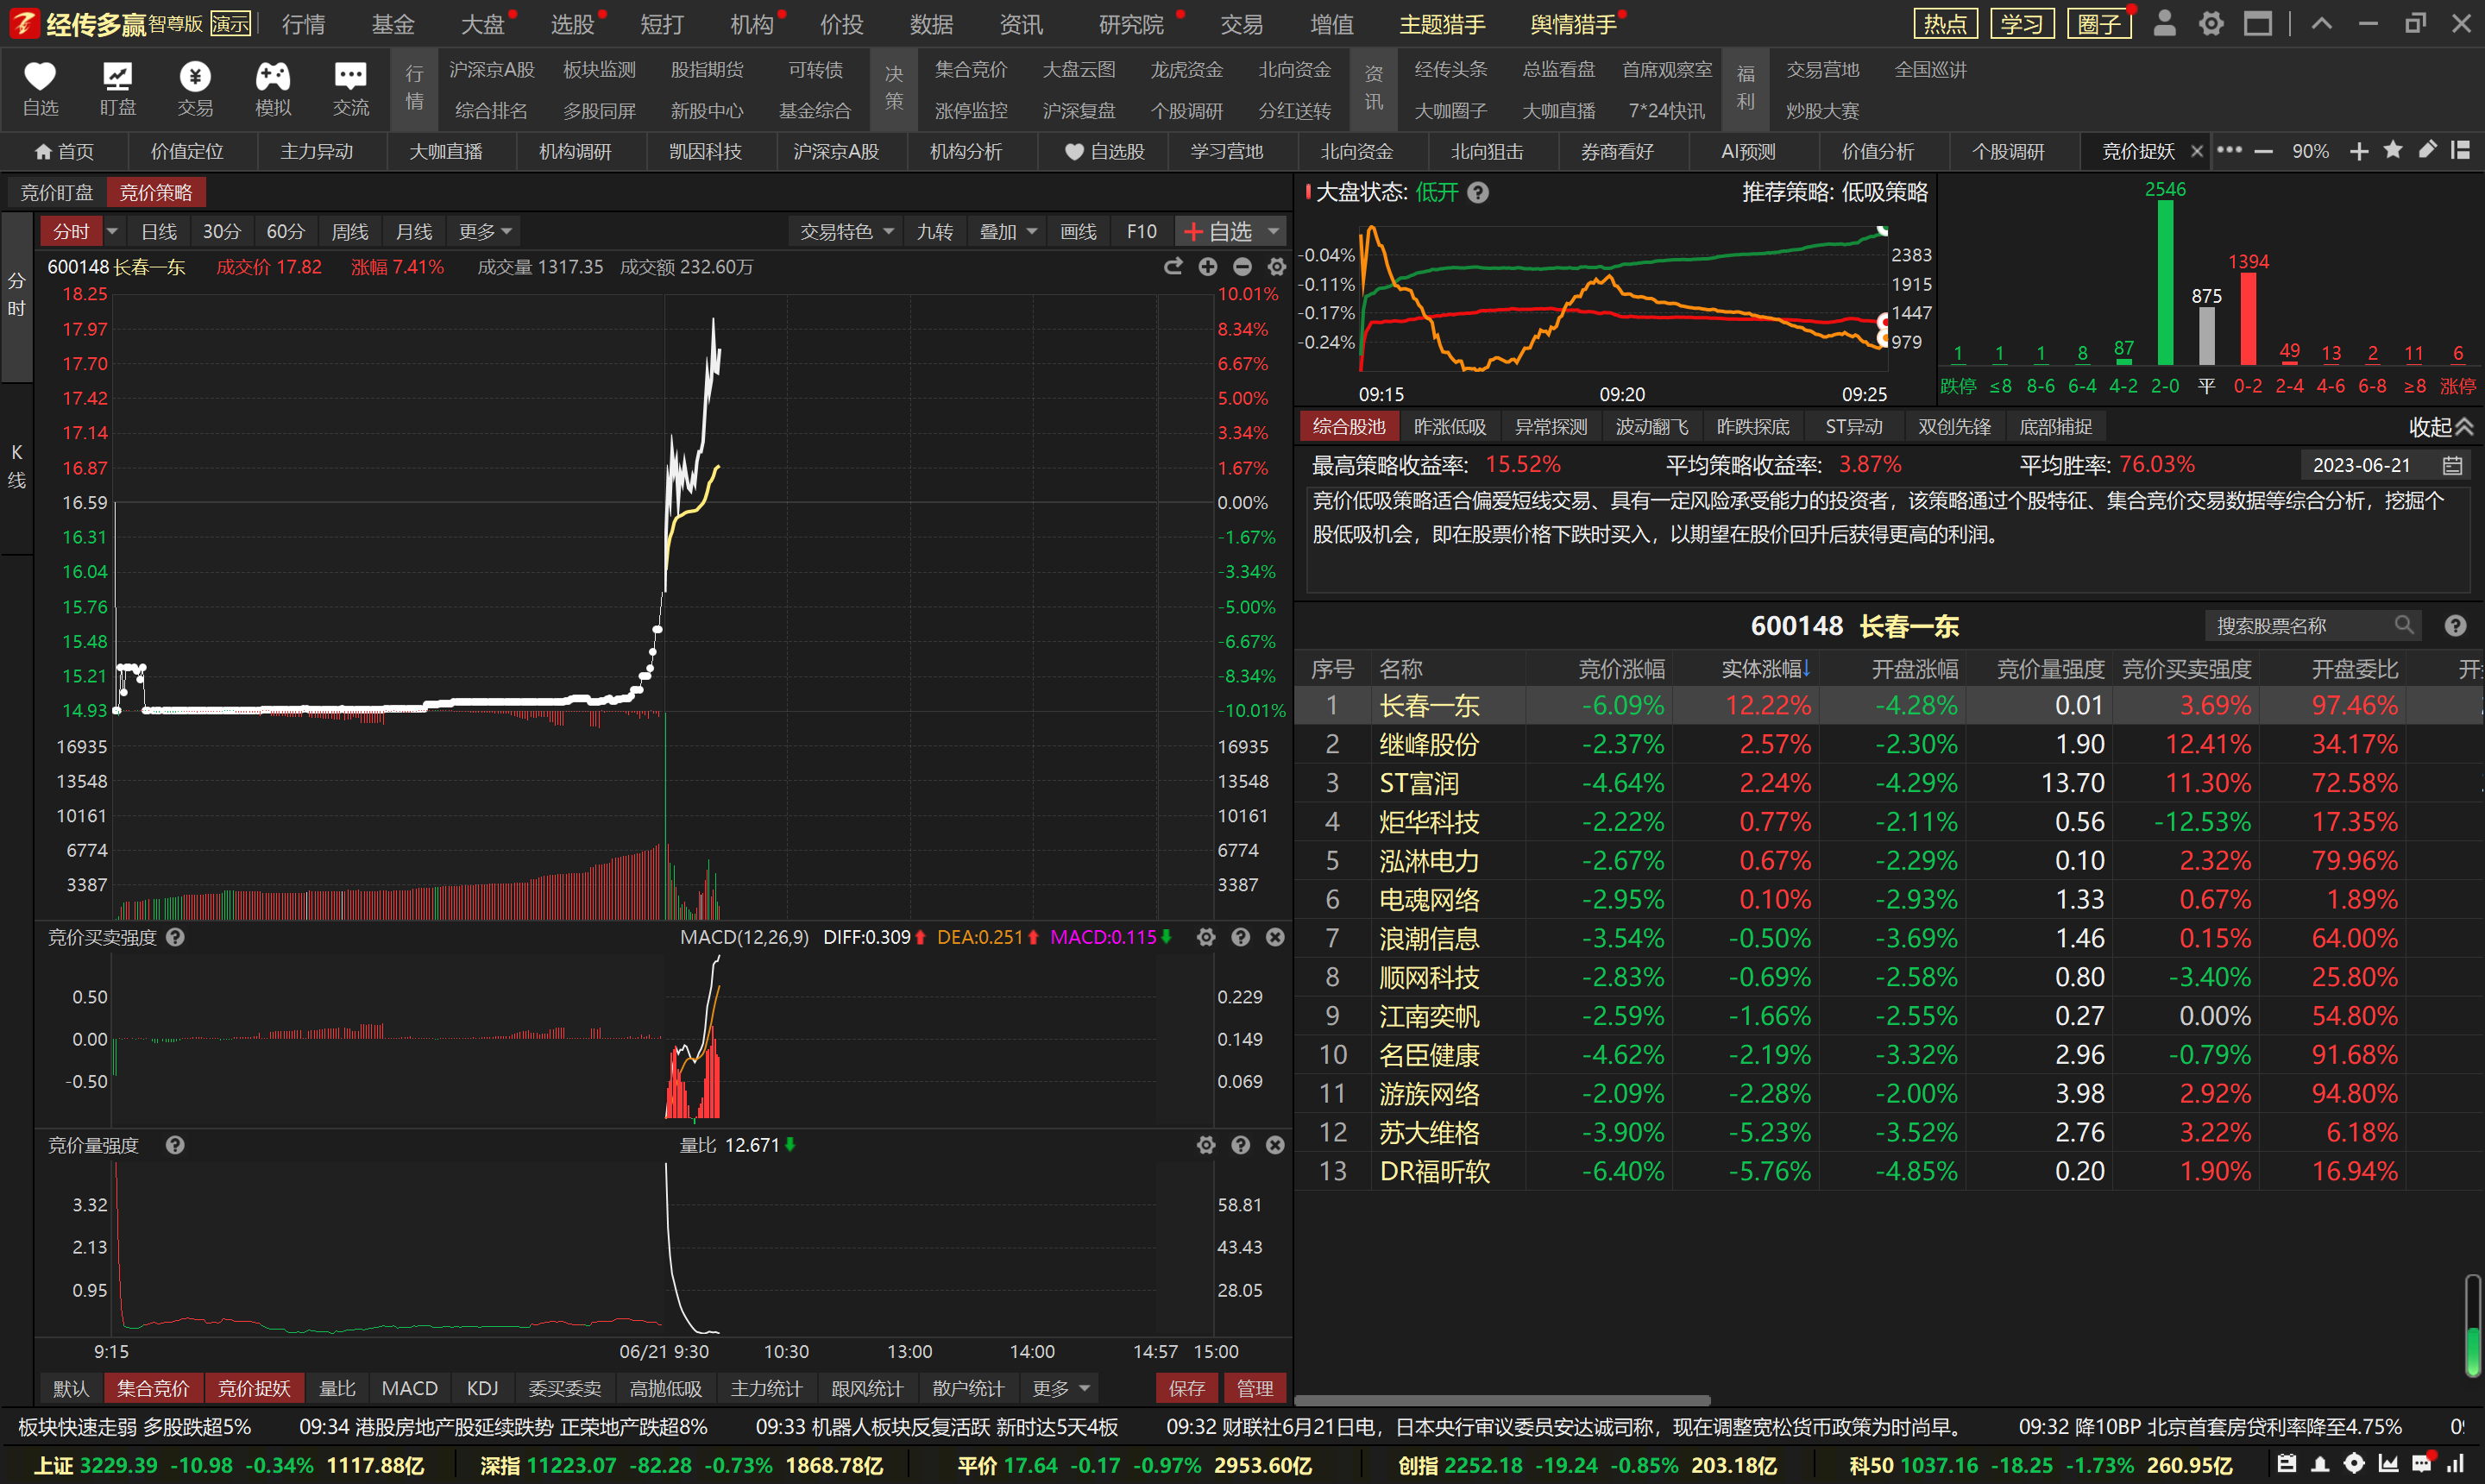Click the search magnifier icon

pos(2403,625)
